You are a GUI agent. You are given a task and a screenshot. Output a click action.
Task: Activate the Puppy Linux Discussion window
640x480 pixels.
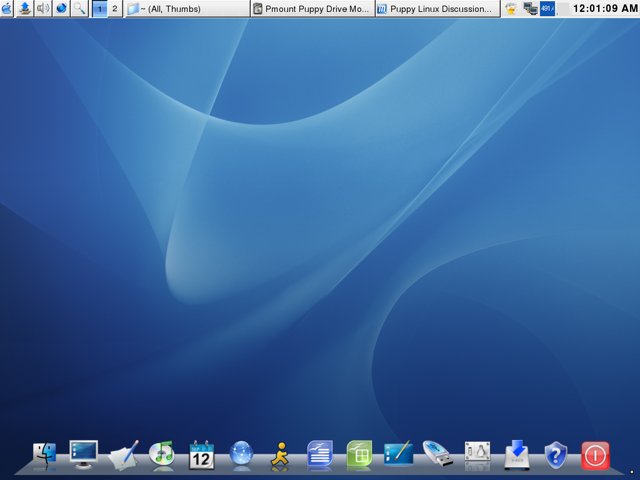pyautogui.click(x=438, y=9)
